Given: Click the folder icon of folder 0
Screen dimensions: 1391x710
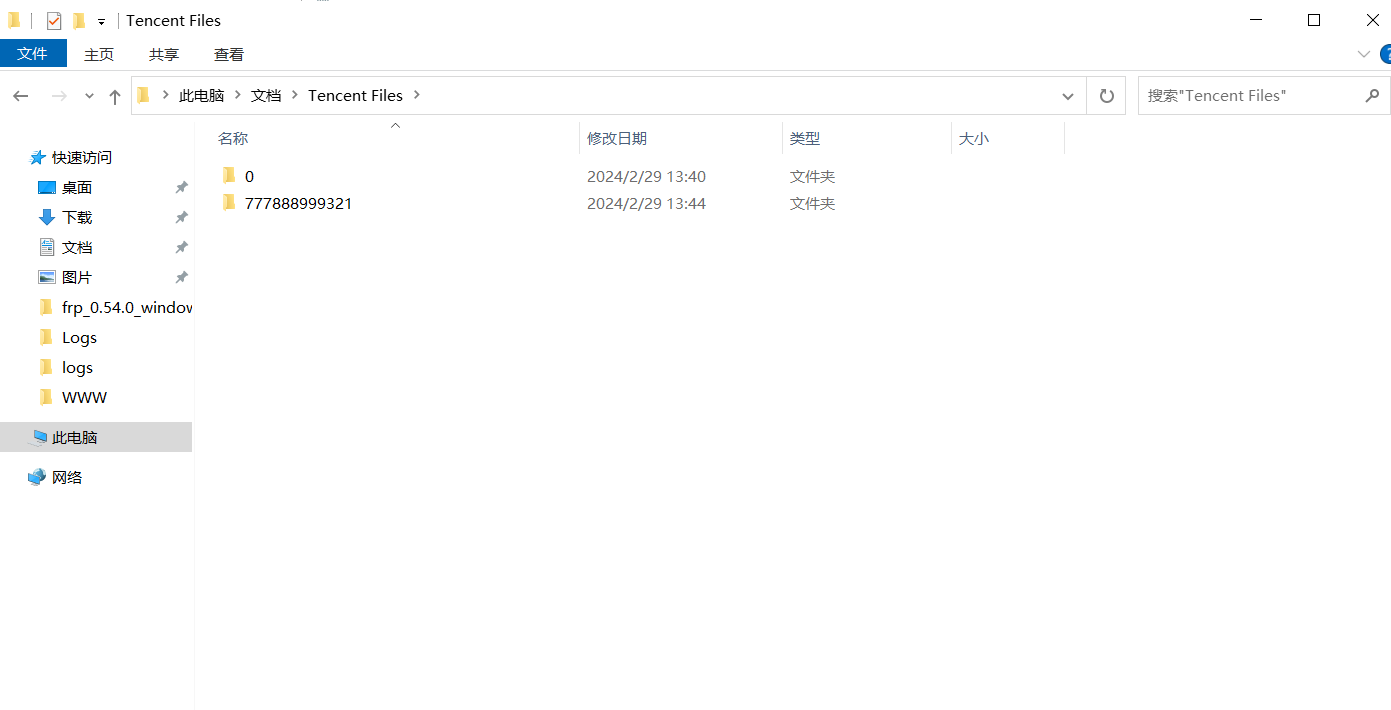Looking at the screenshot, I should (x=229, y=176).
